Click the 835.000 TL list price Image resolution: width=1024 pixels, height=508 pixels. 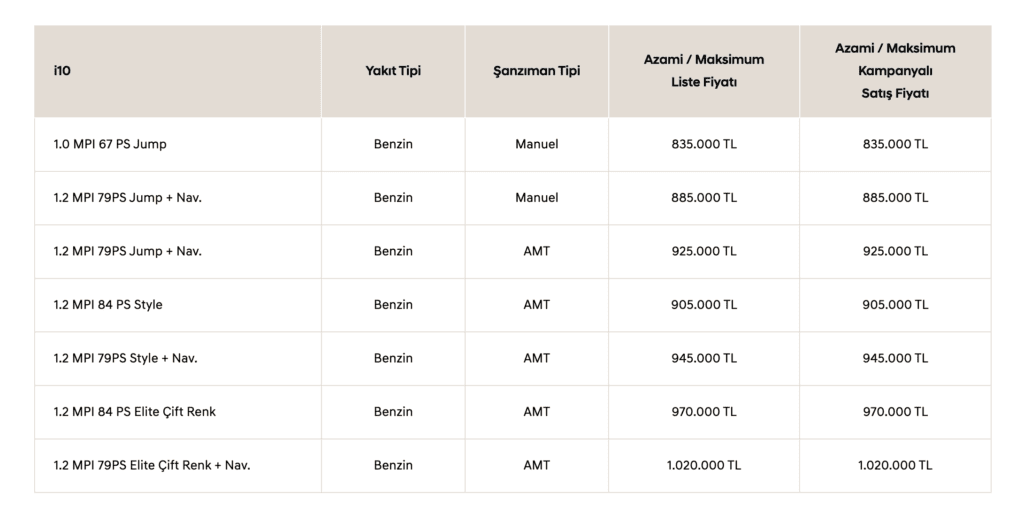pos(704,144)
